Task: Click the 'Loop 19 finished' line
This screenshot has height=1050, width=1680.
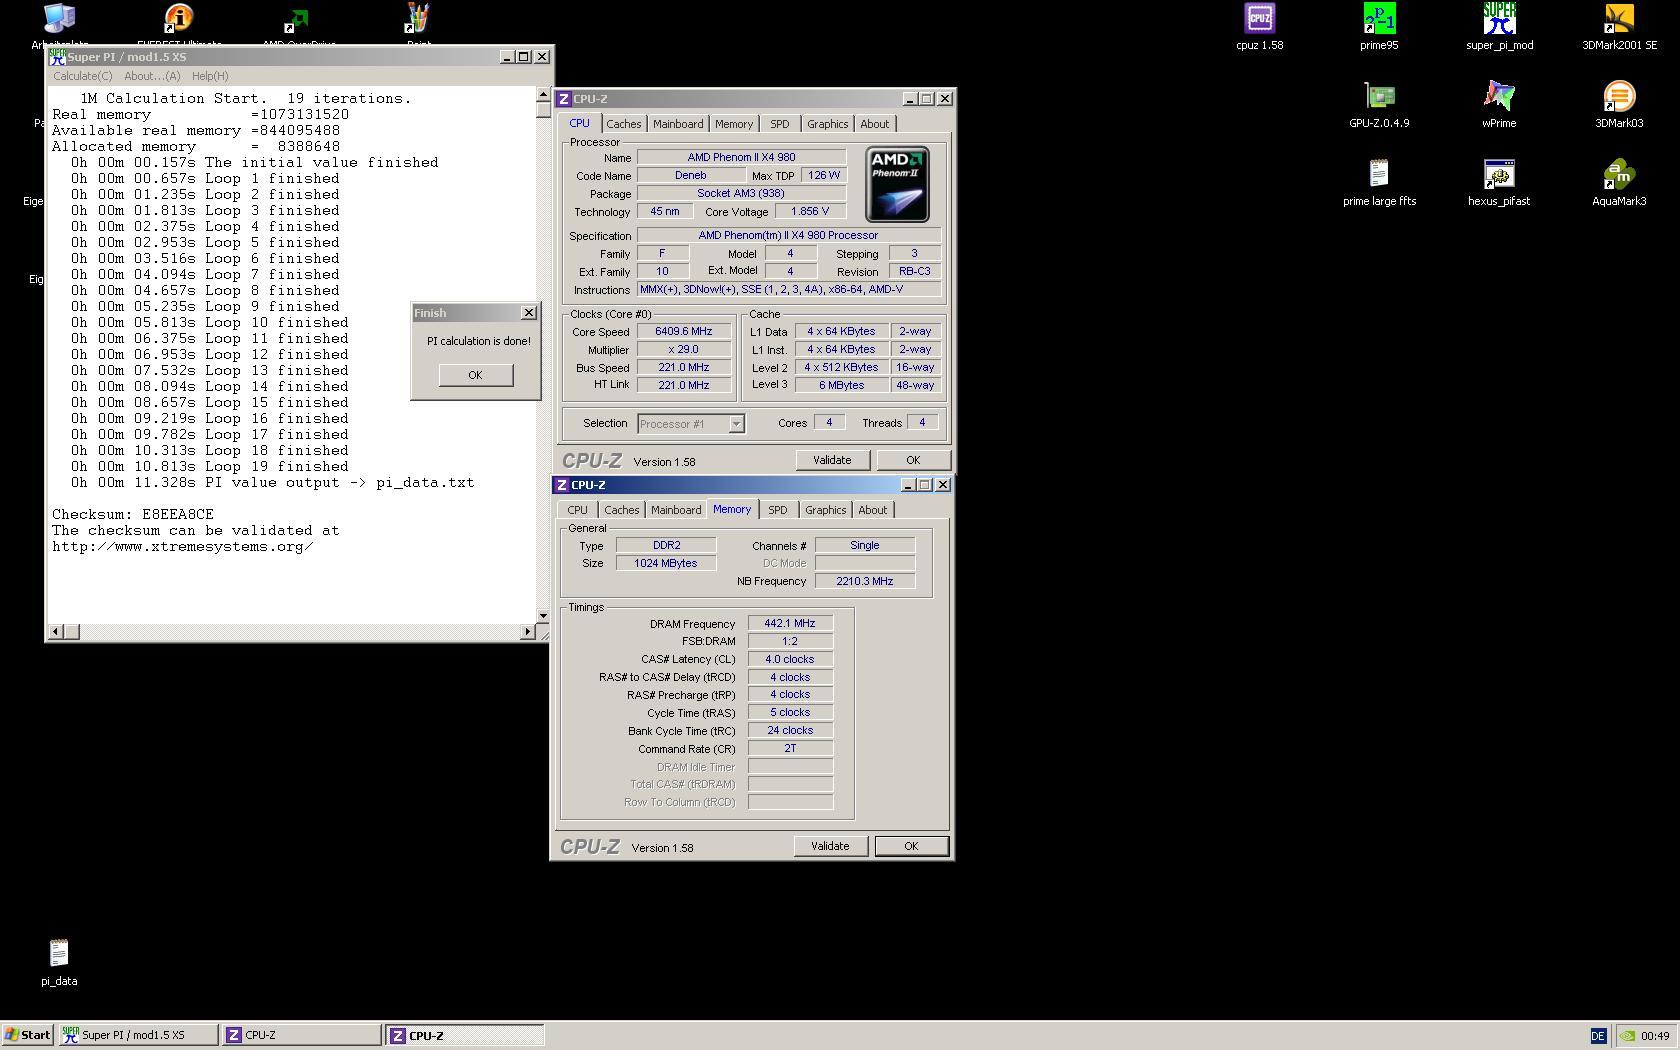Action: [x=210, y=466]
